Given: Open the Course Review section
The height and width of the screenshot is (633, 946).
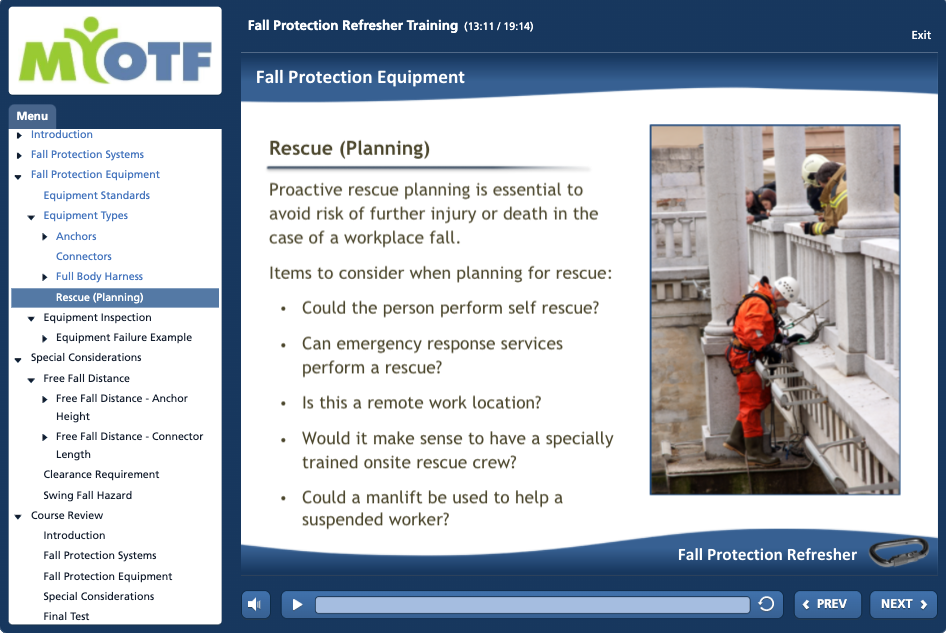Looking at the screenshot, I should point(67,515).
